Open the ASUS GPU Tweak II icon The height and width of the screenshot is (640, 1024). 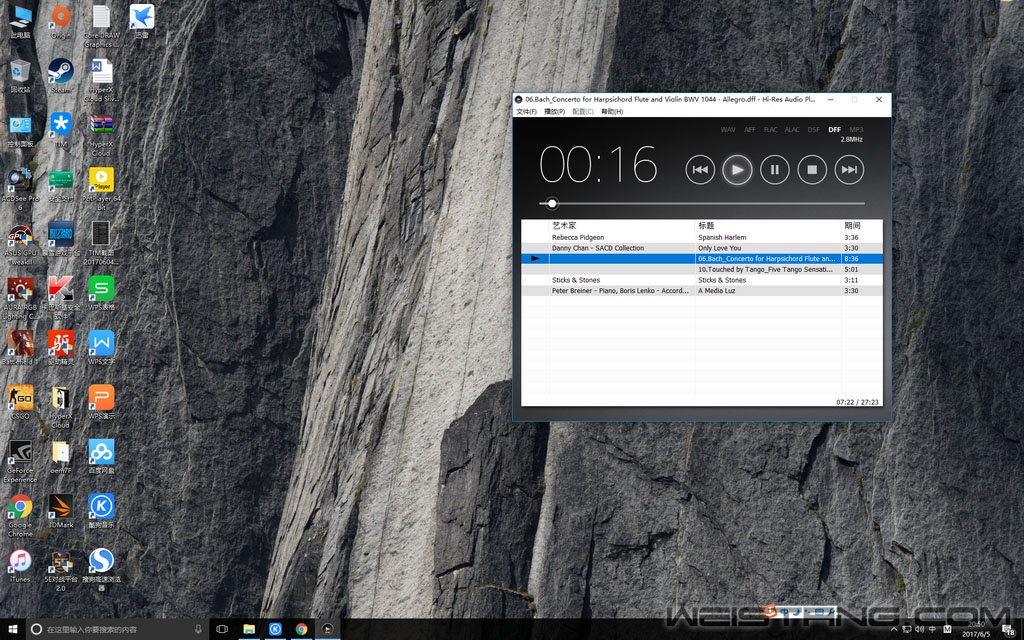(20, 243)
